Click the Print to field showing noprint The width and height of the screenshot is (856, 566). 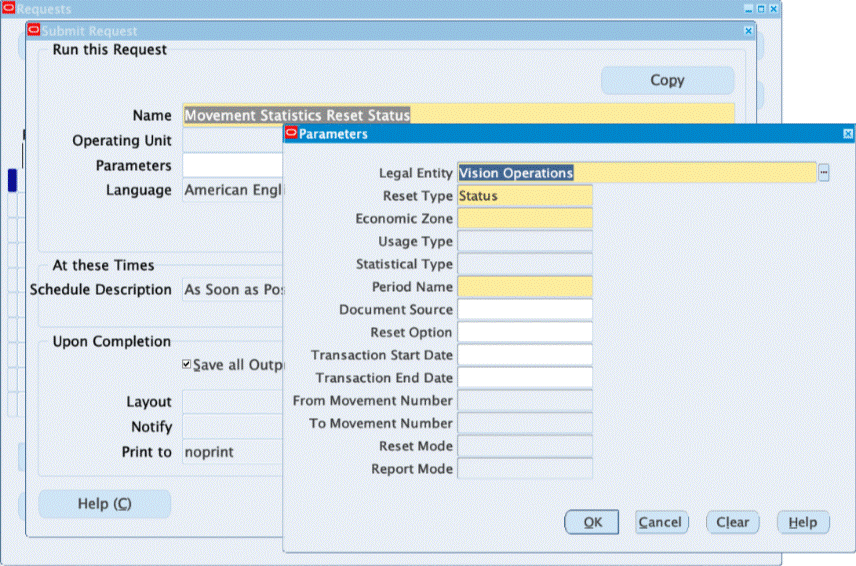[233, 452]
